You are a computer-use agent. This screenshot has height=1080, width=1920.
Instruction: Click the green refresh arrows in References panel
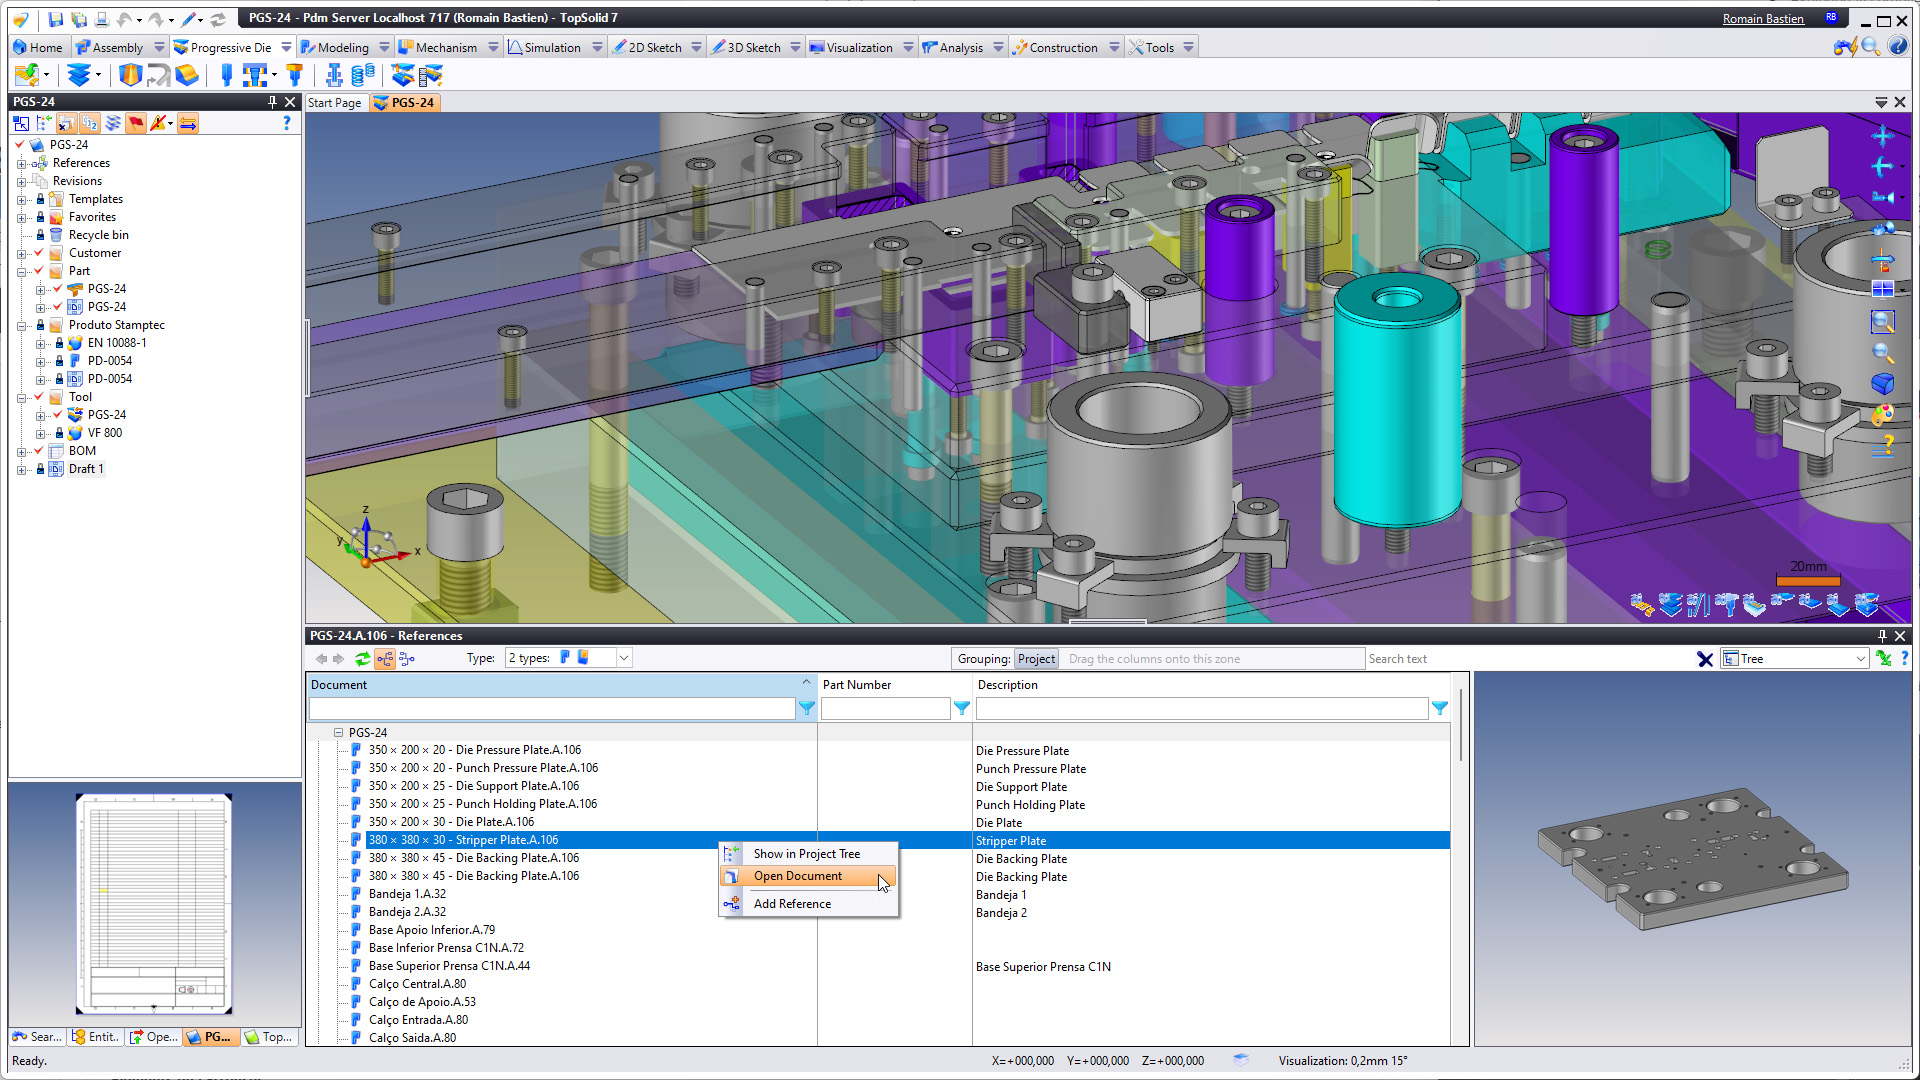362,658
